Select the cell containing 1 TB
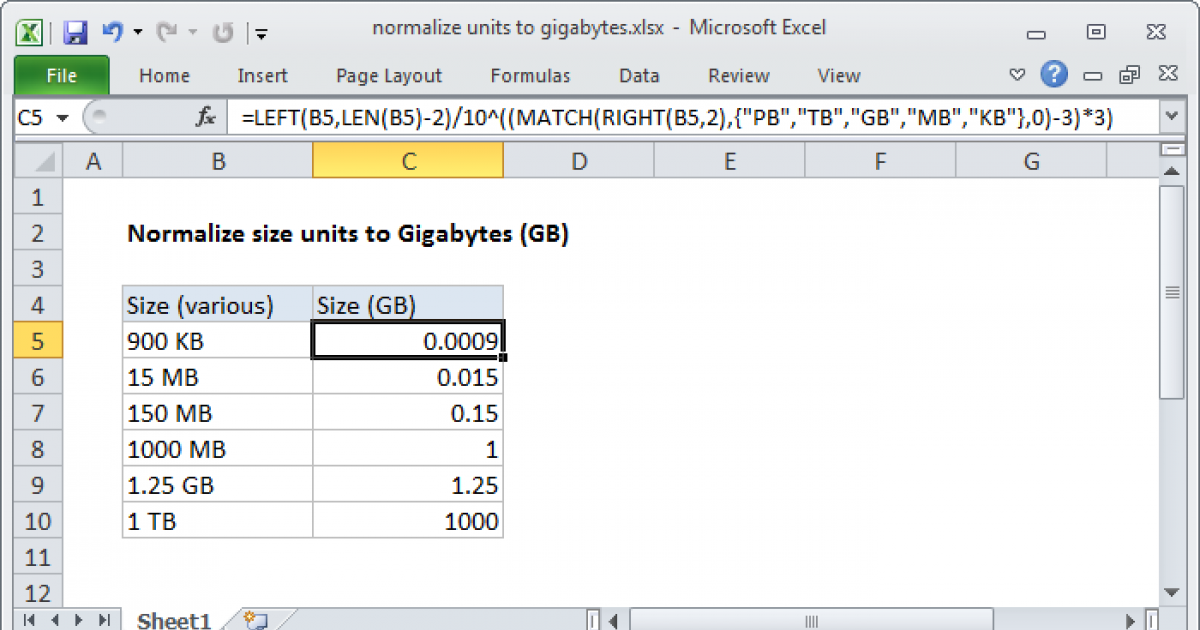The width and height of the screenshot is (1200, 630). coord(217,520)
